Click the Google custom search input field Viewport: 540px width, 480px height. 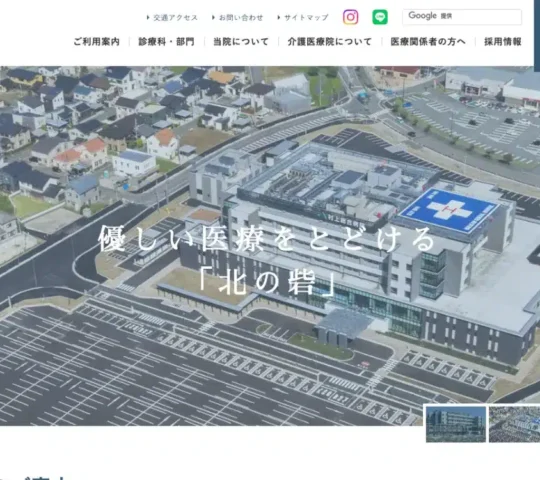coord(462,17)
